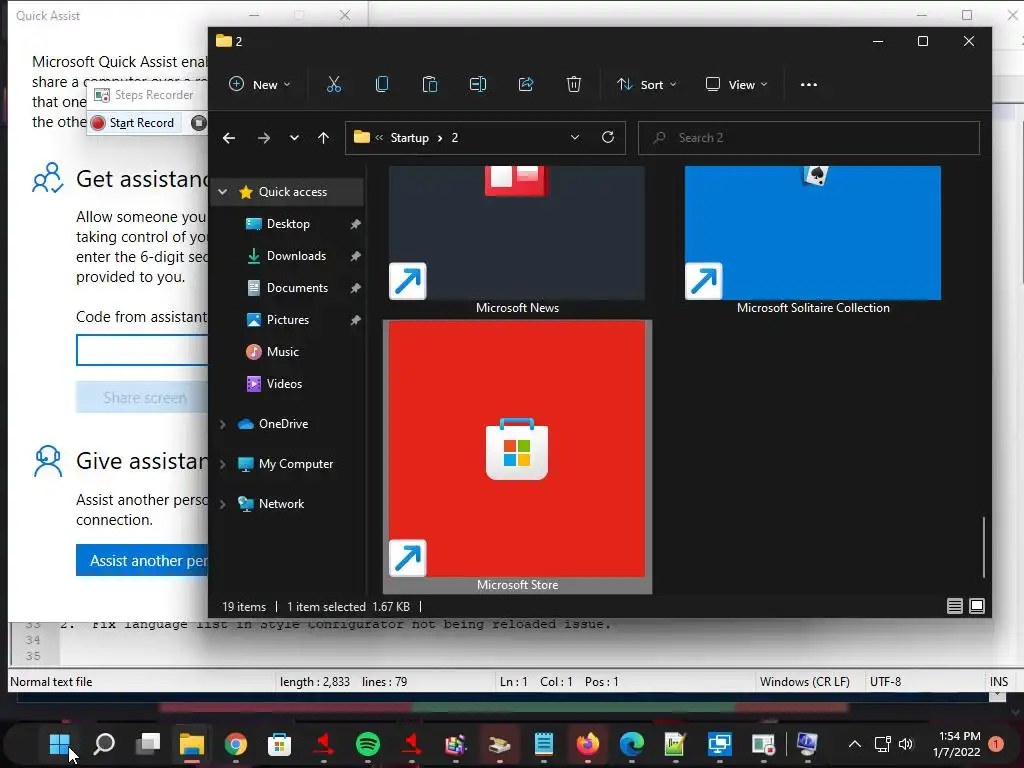
Task: Click the UTF-8 encoding status entry
Action: (x=886, y=682)
